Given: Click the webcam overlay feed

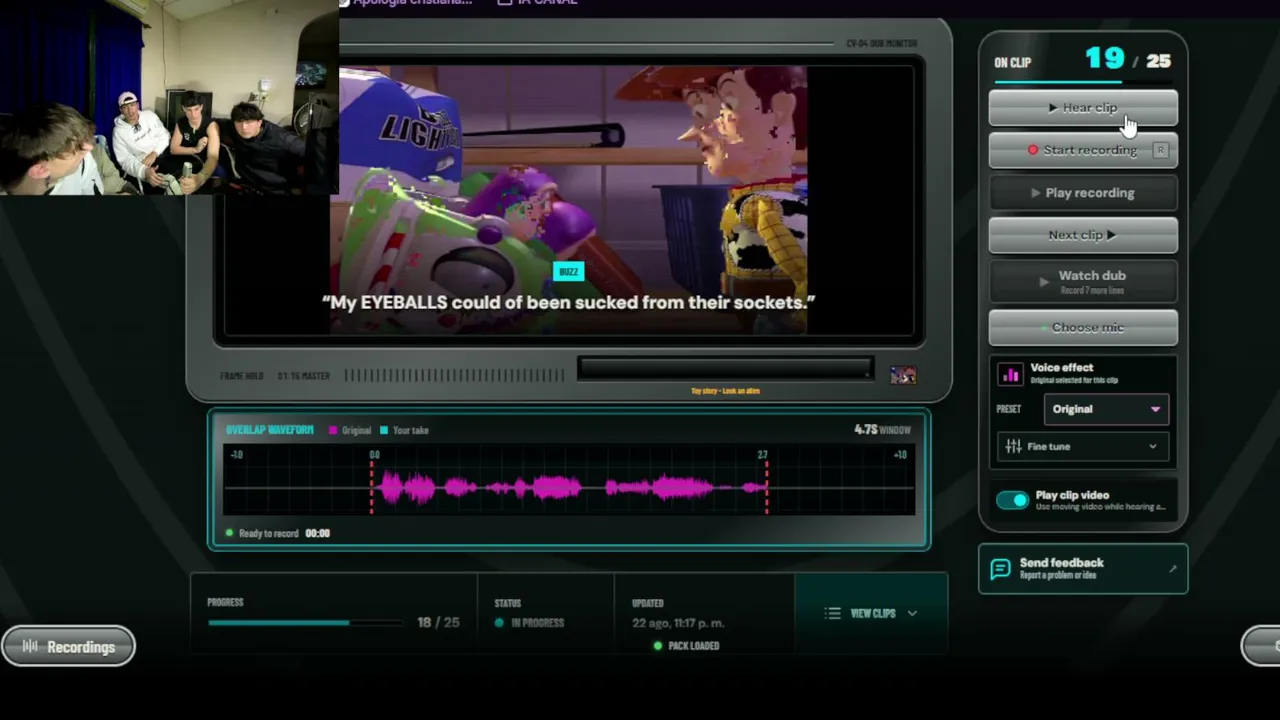Looking at the screenshot, I should coord(169,97).
